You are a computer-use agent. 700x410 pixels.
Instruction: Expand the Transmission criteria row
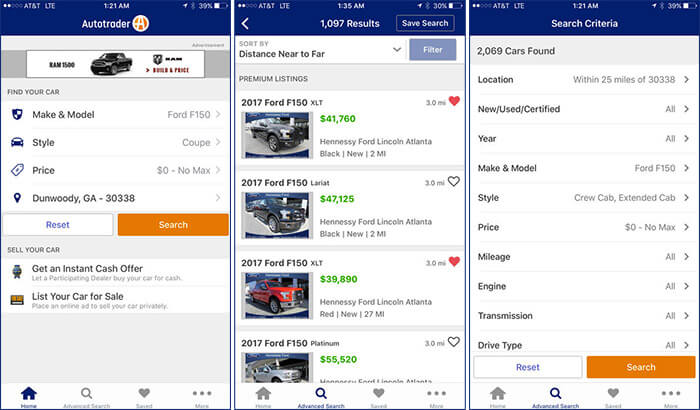click(x=583, y=315)
